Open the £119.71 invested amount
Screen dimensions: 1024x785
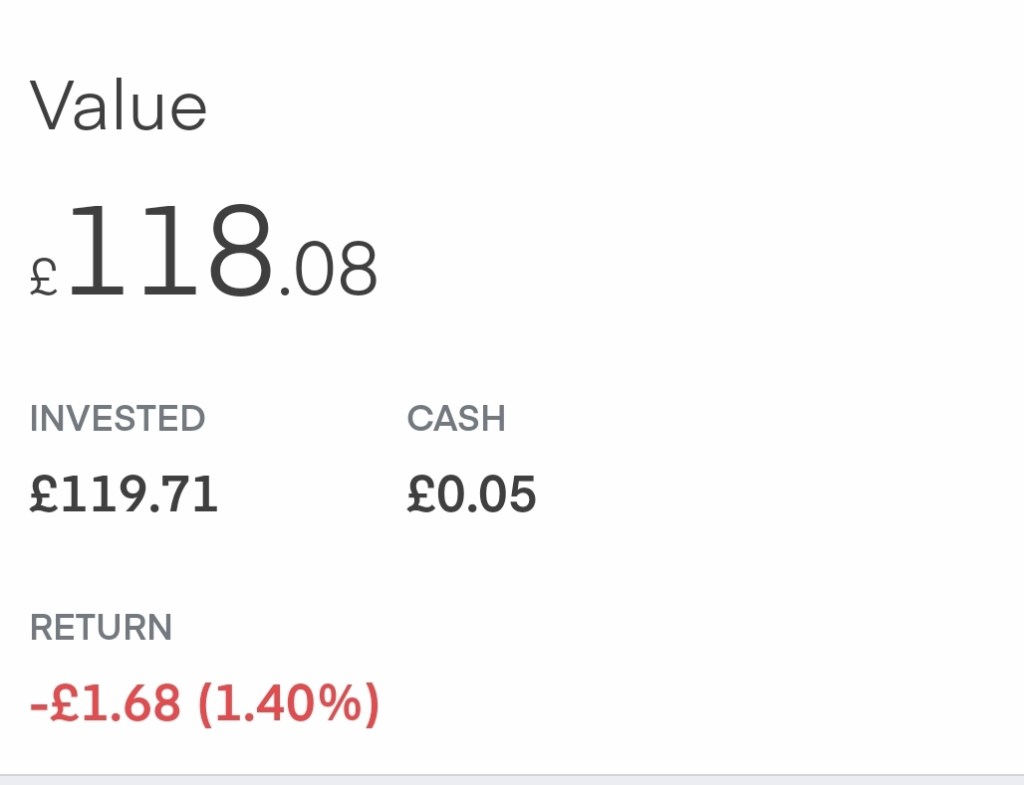coord(123,494)
